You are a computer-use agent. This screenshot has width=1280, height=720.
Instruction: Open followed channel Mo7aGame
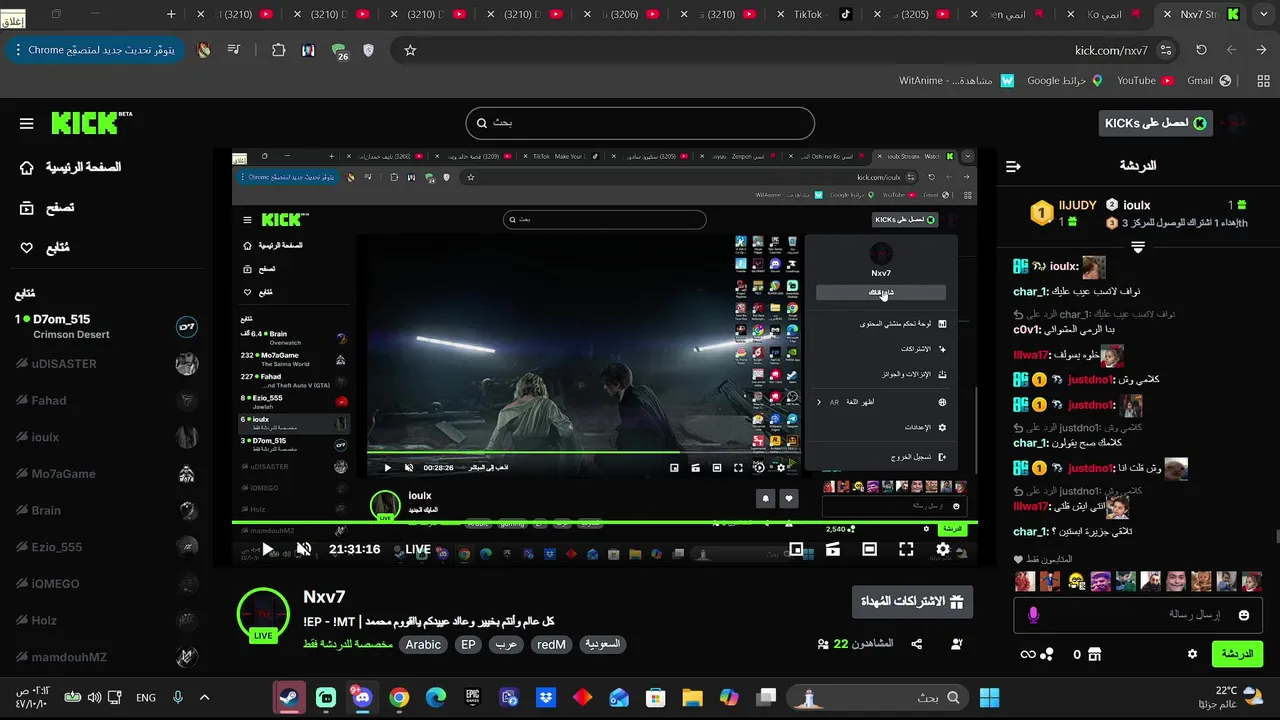click(x=106, y=473)
